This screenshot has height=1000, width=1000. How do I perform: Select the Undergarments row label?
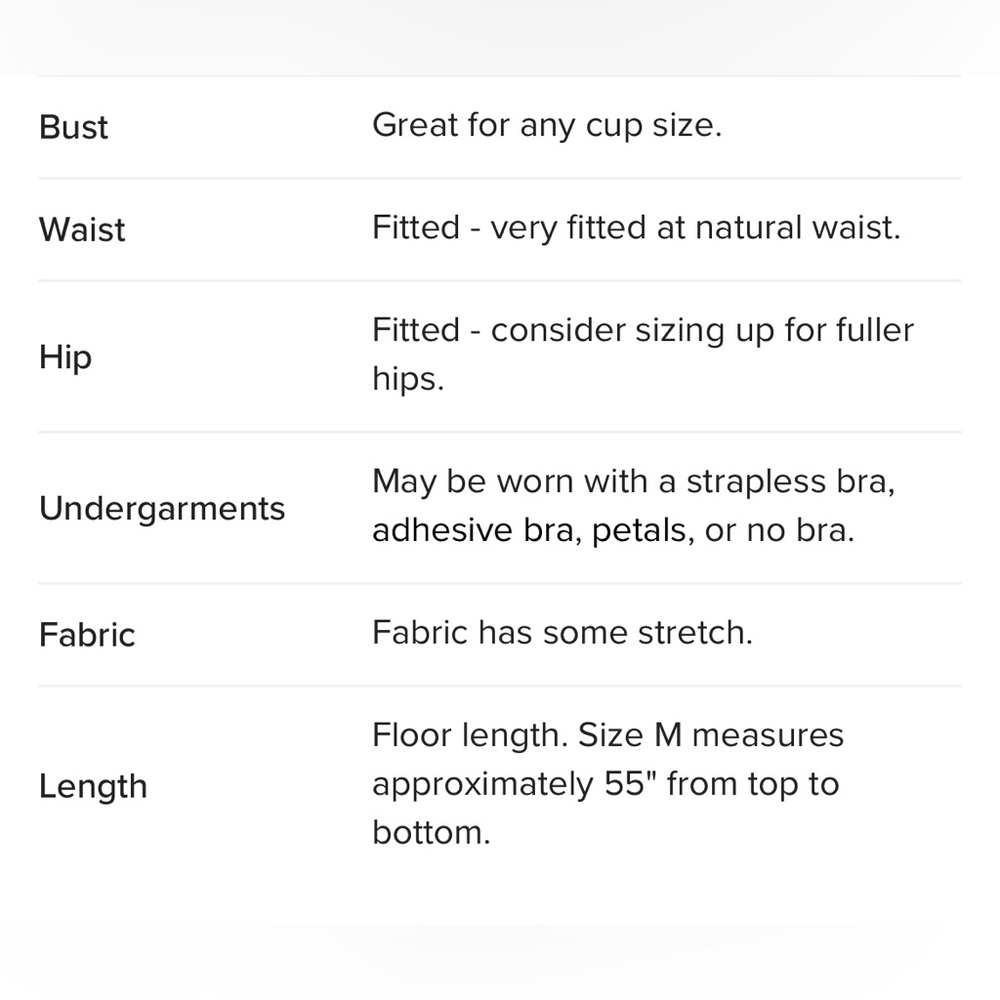point(162,508)
